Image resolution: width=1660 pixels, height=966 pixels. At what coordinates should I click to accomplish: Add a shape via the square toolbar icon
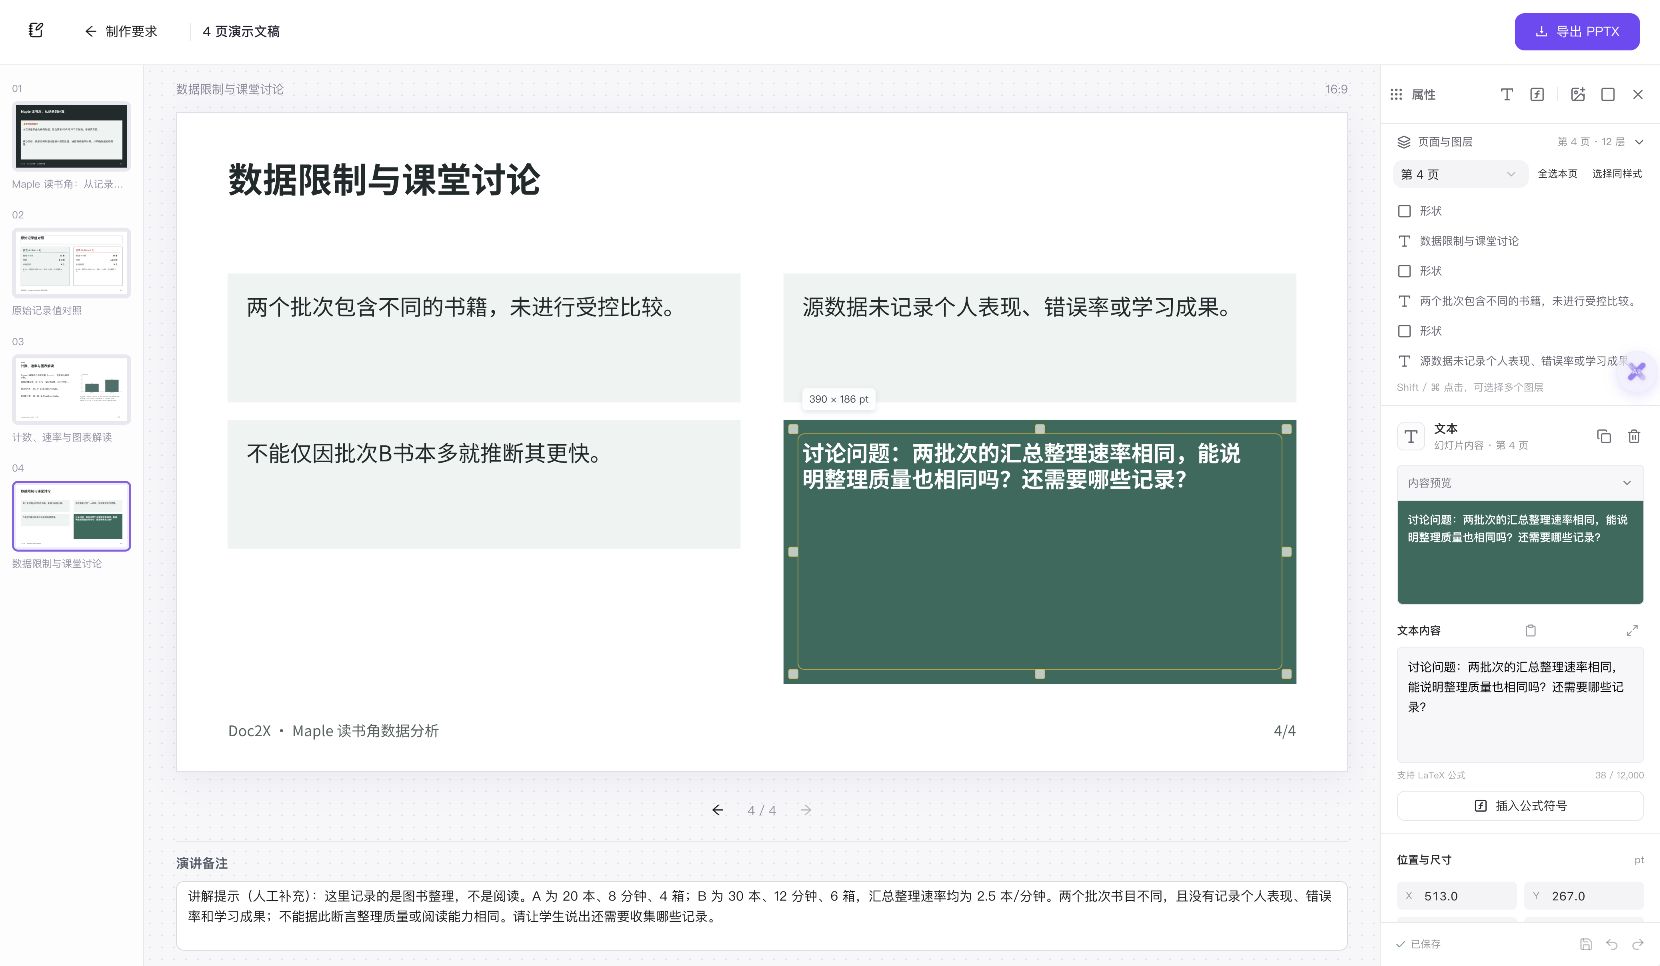[x=1608, y=94]
